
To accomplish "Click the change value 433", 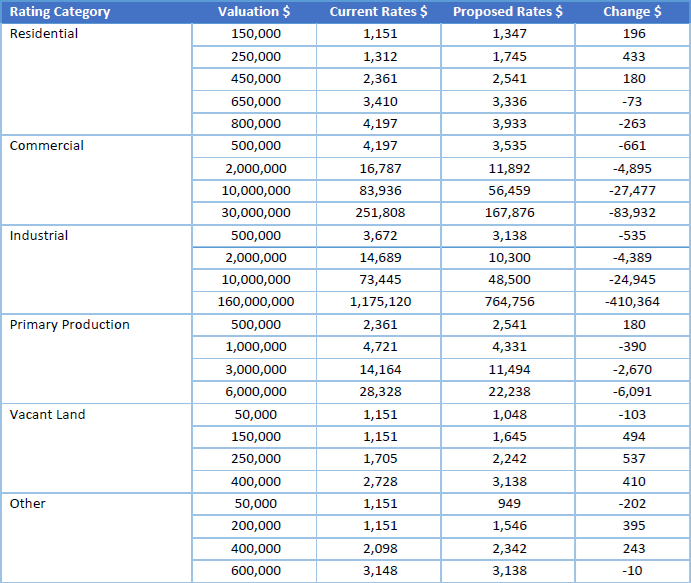I will point(634,57).
